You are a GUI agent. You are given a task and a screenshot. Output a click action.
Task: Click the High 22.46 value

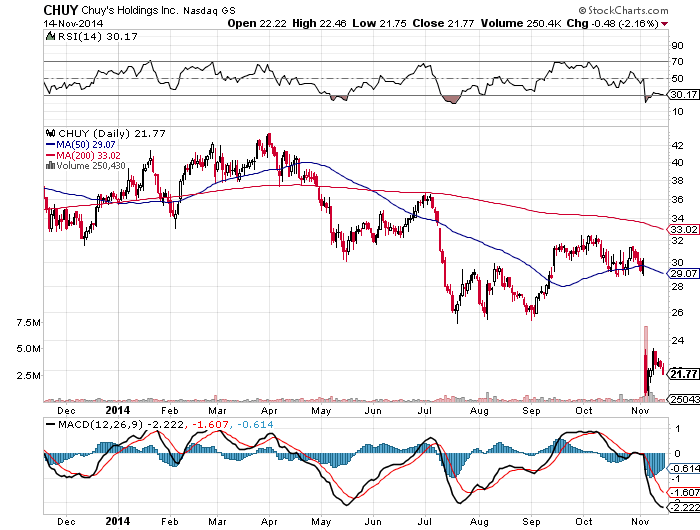(x=319, y=23)
